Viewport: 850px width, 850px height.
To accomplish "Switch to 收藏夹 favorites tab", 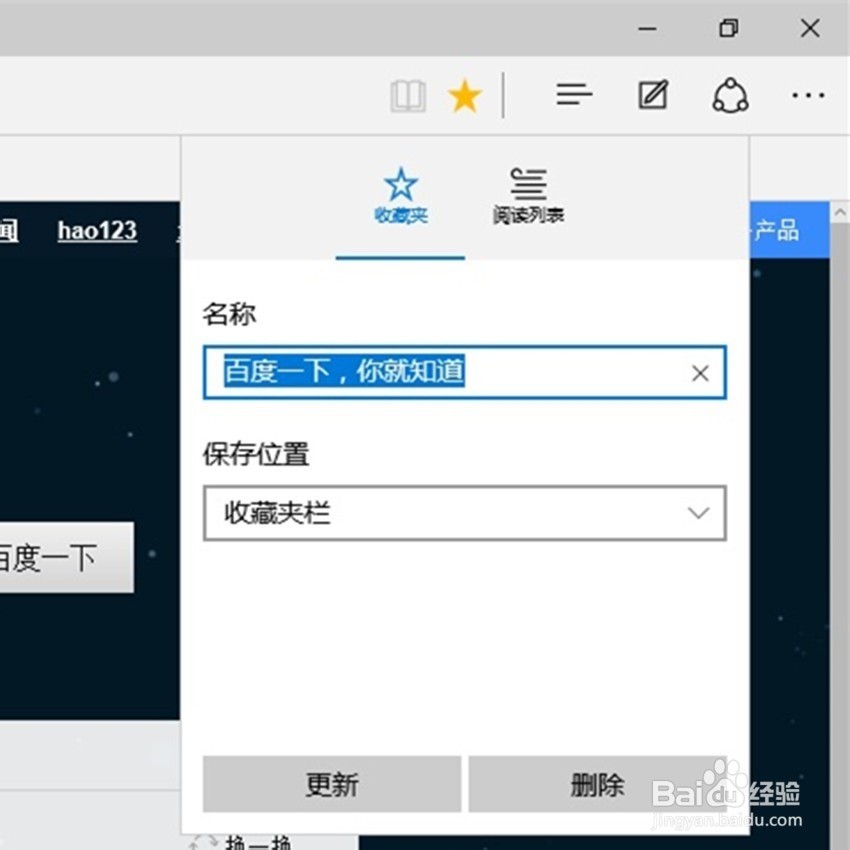I will 401,196.
